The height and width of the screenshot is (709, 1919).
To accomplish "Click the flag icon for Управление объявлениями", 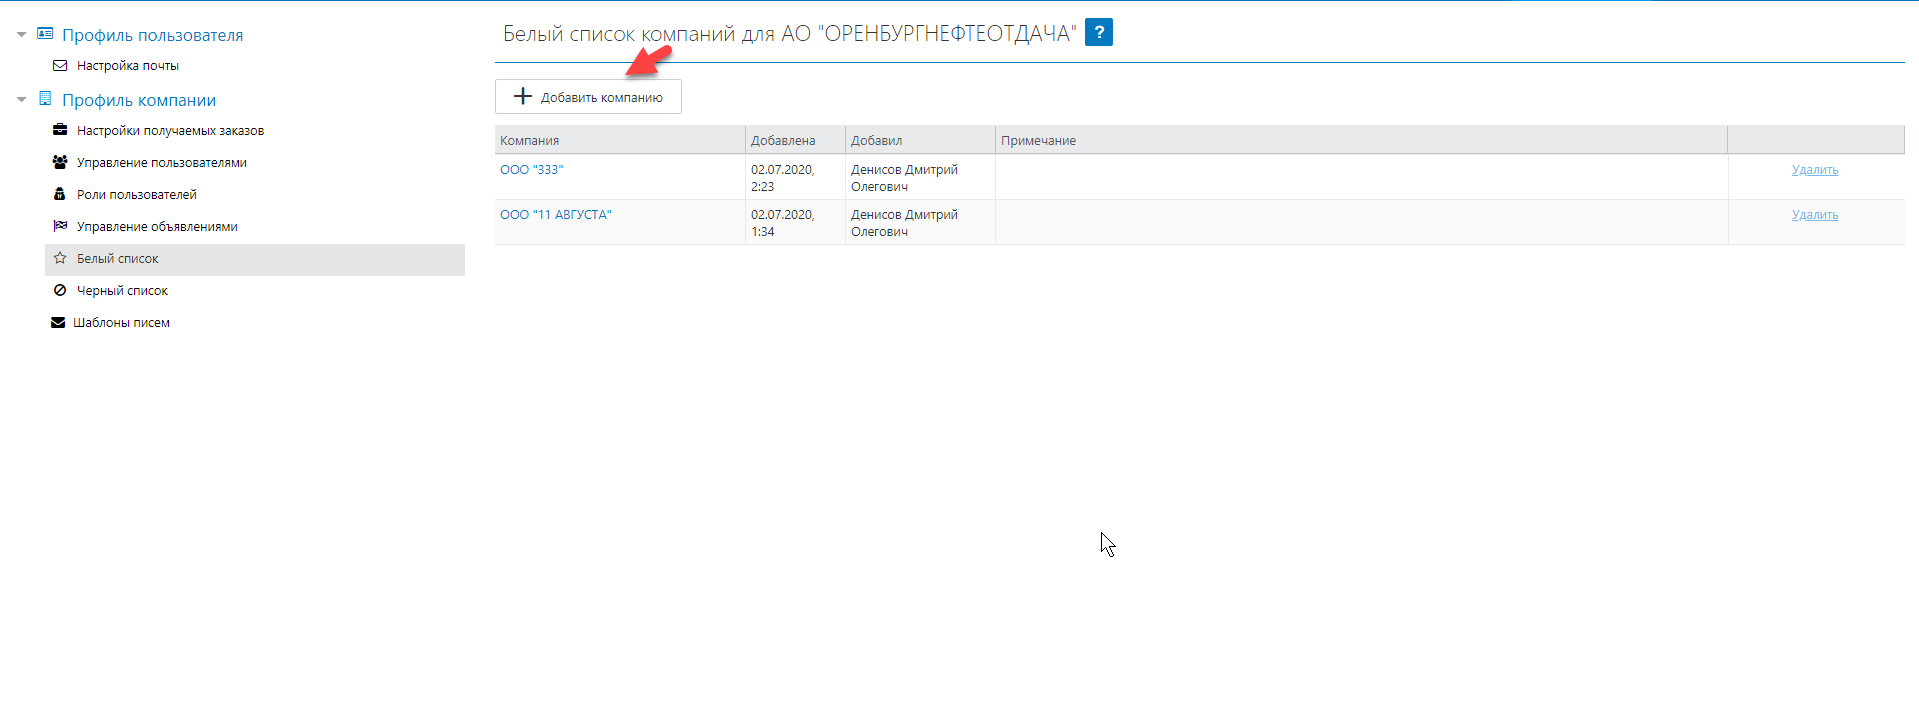I will [x=60, y=226].
